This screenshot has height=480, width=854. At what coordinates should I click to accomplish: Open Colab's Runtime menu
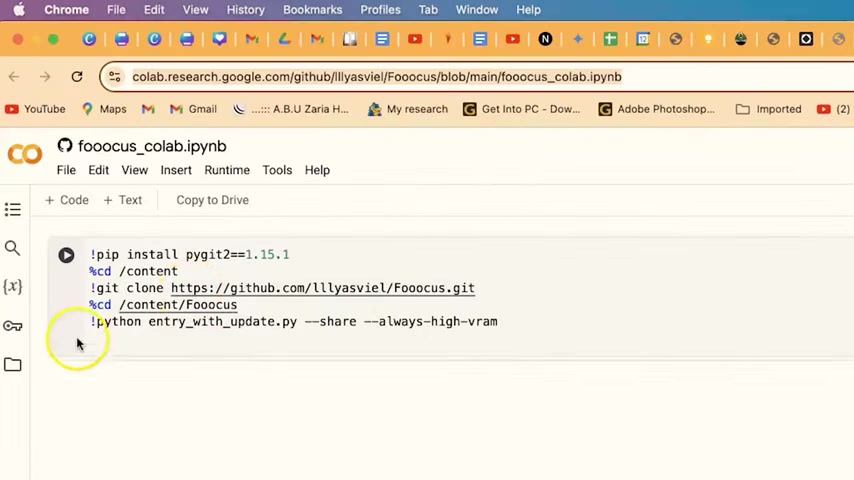(x=227, y=170)
